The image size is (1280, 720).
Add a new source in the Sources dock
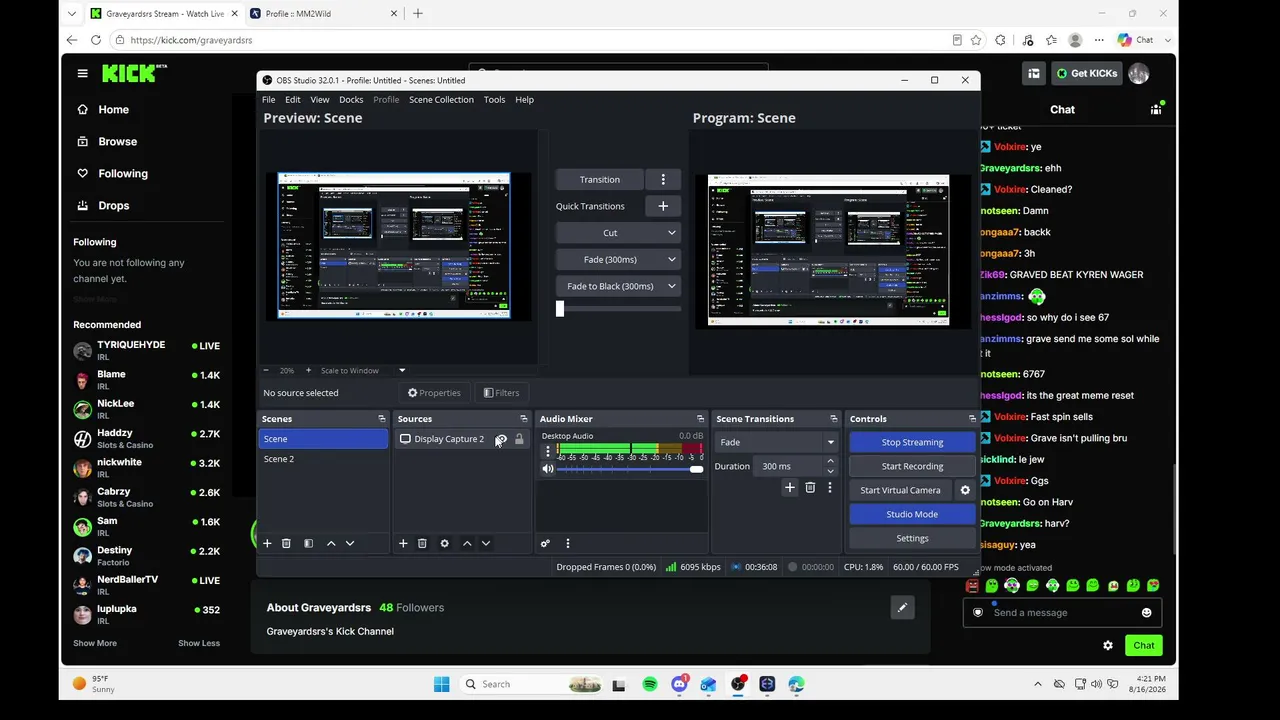(x=403, y=543)
